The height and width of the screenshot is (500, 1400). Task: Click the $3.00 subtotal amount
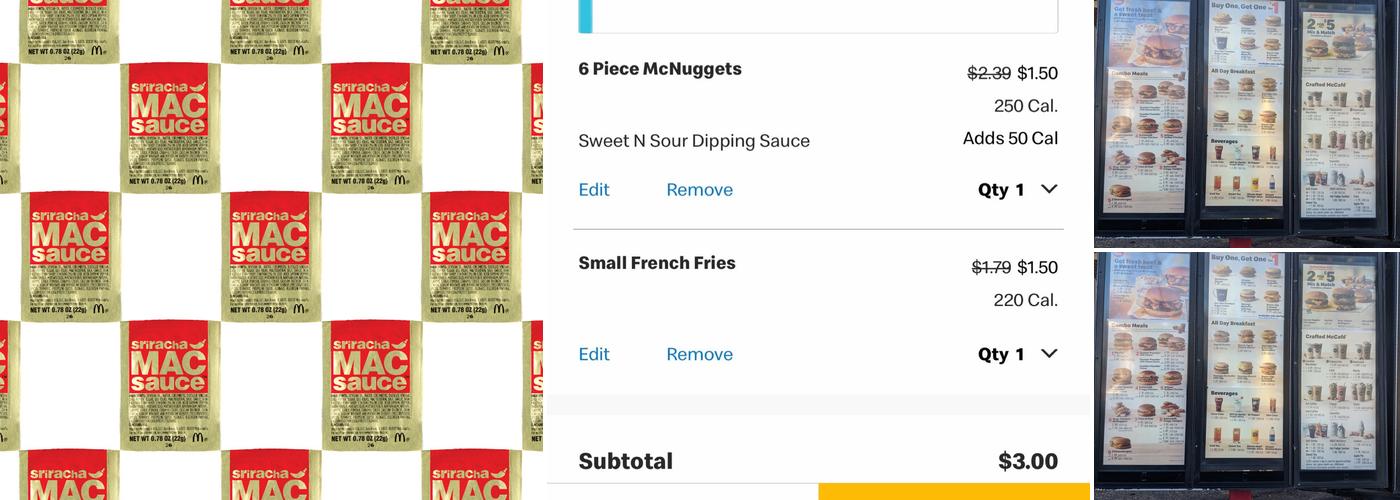click(x=1027, y=461)
